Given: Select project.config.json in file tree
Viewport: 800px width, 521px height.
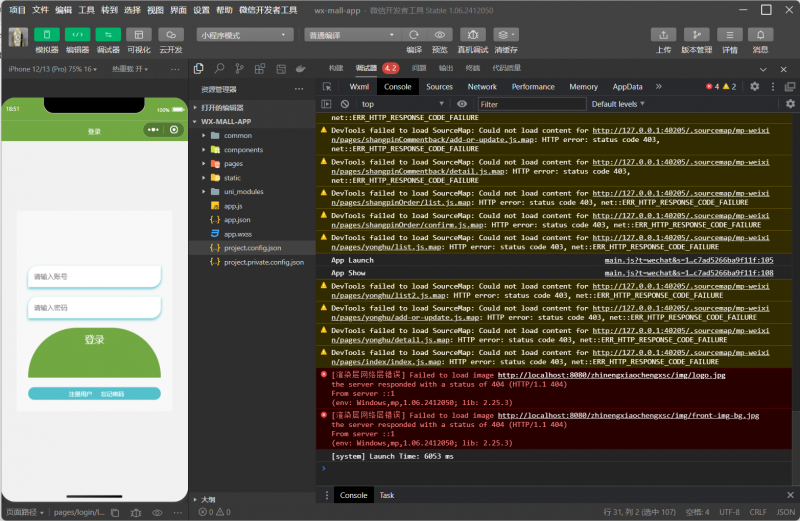Looking at the screenshot, I should coord(252,247).
